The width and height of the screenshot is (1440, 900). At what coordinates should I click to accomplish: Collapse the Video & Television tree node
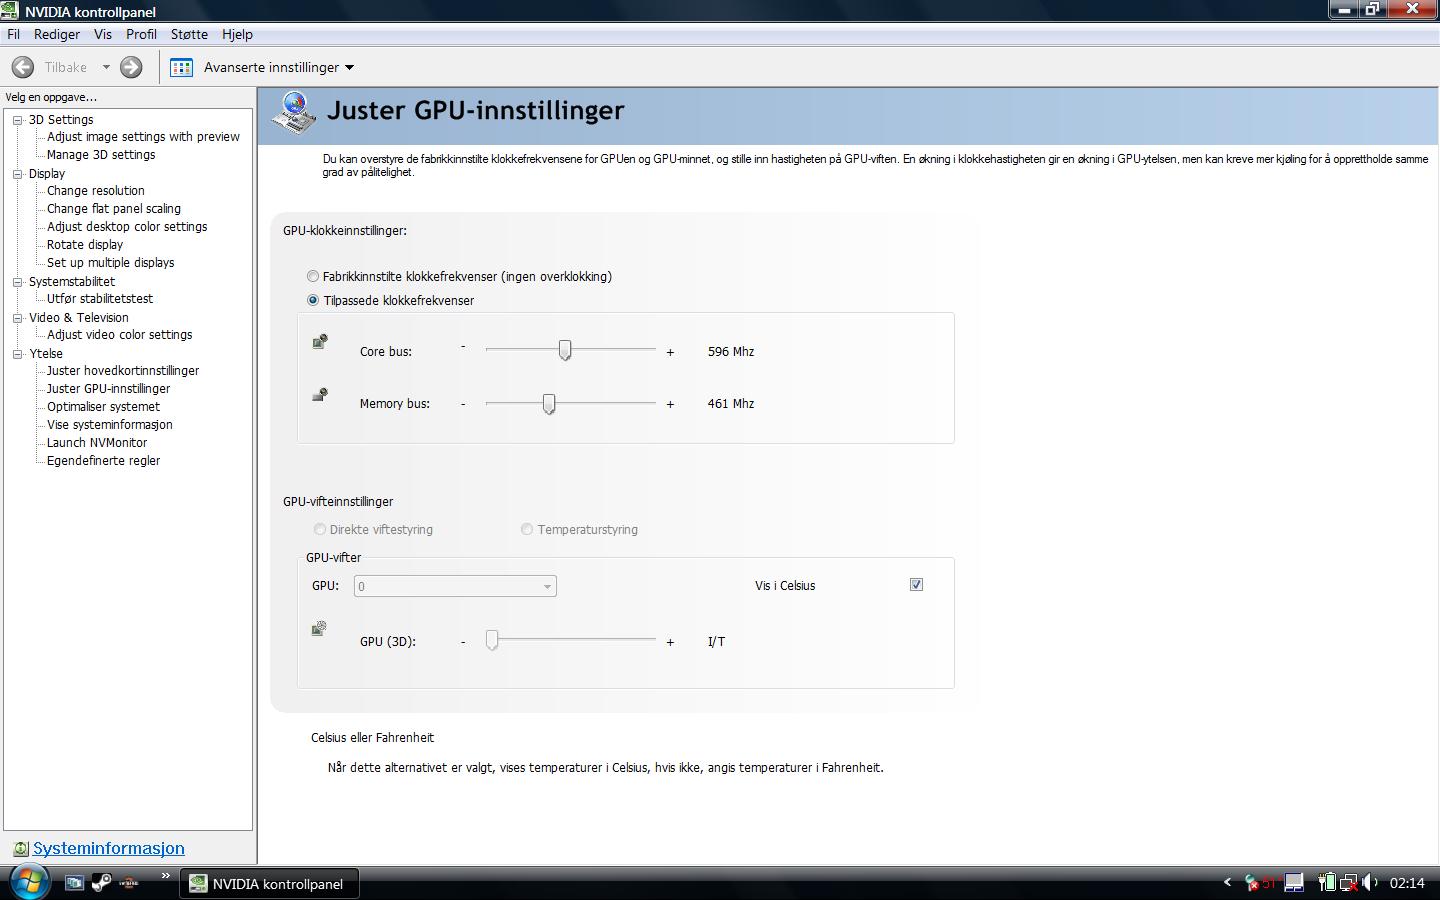pyautogui.click(x=17, y=318)
